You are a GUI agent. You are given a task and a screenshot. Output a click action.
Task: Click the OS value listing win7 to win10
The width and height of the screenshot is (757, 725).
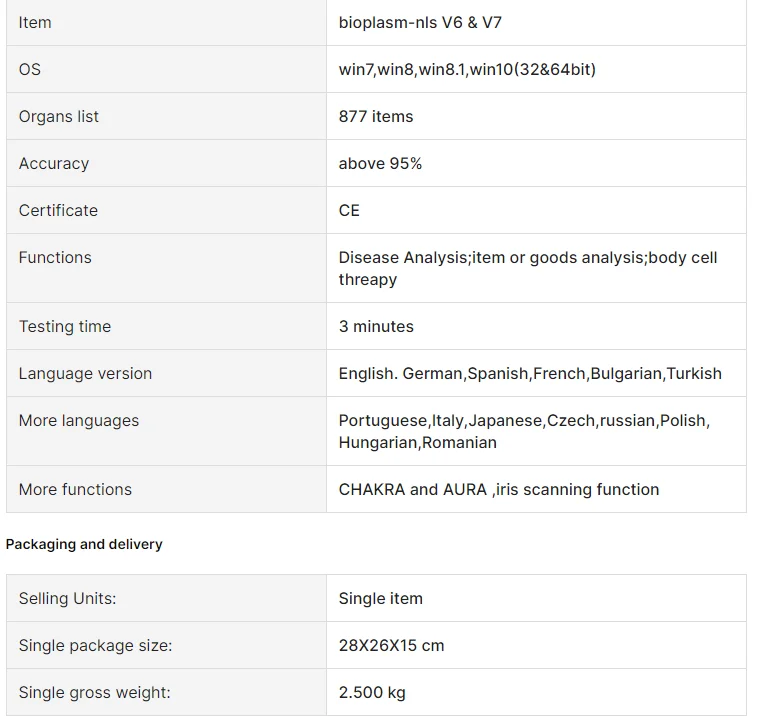(x=467, y=69)
